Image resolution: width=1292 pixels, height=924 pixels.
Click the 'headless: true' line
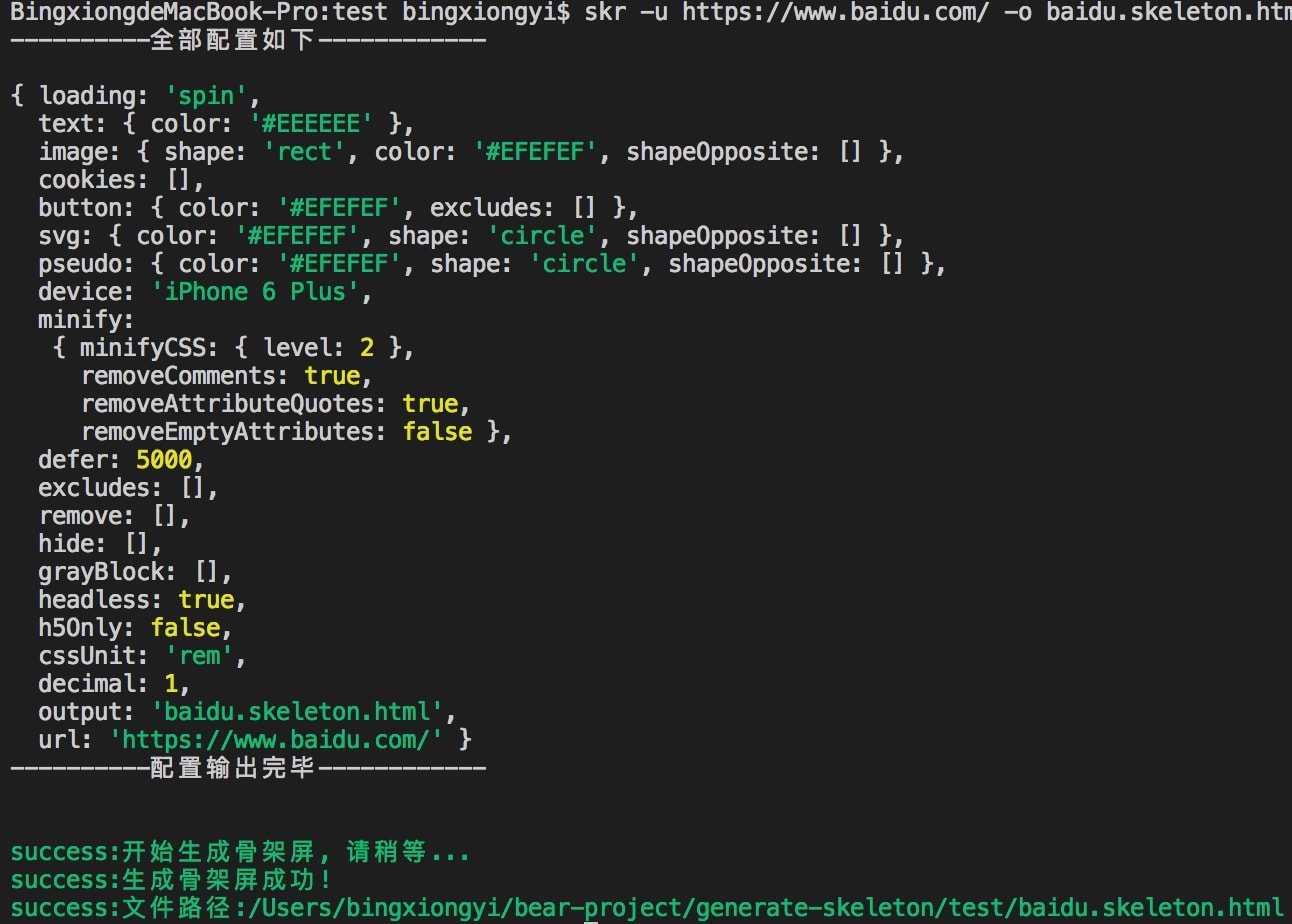143,600
